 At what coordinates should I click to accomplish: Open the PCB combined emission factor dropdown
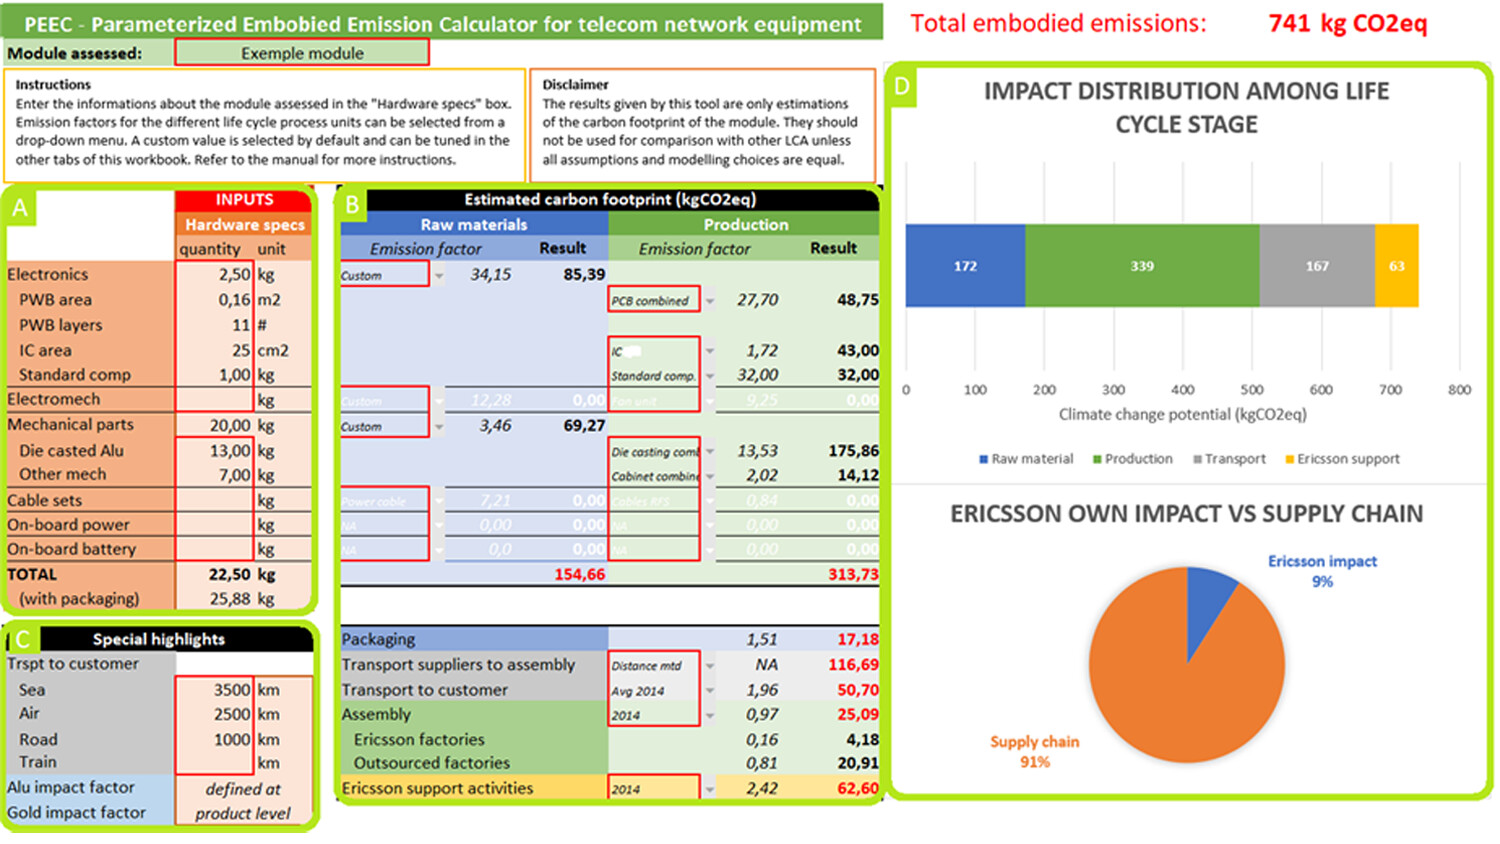[x=710, y=300]
